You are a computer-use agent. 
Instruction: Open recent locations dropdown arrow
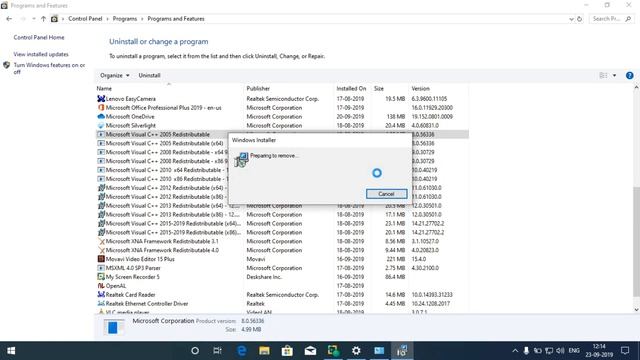coord(33,19)
